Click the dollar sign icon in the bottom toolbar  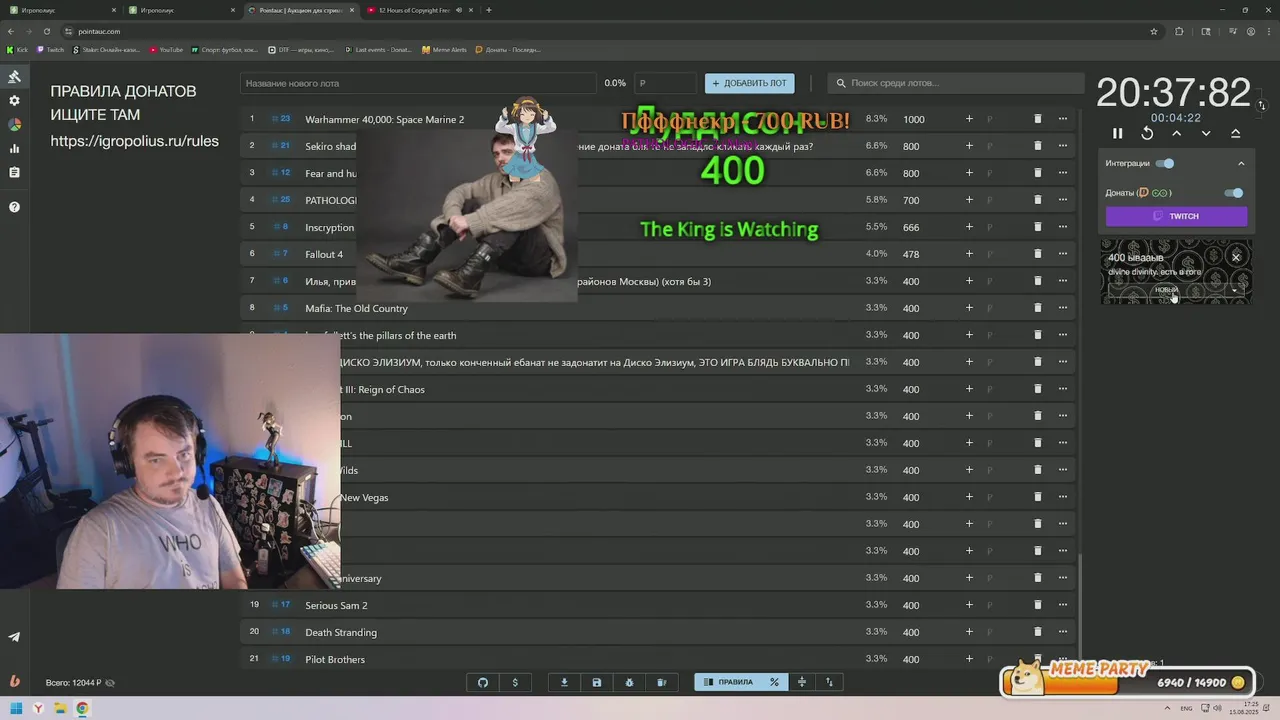tap(515, 682)
